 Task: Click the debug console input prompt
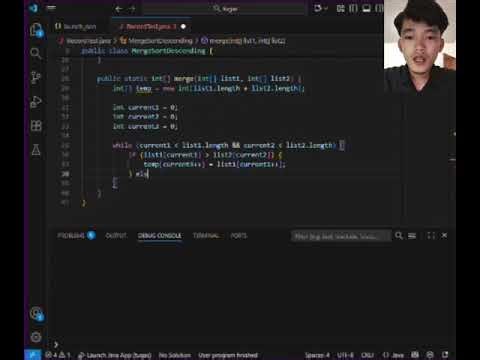[56, 344]
